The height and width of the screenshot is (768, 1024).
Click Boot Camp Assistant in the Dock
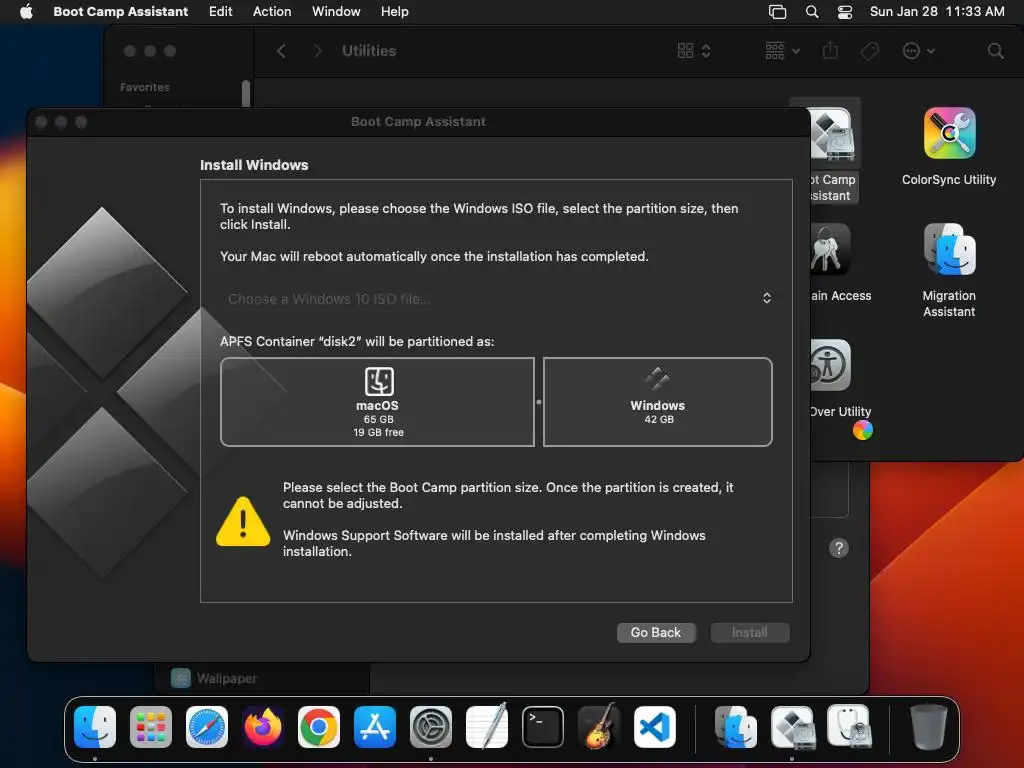[x=792, y=726]
